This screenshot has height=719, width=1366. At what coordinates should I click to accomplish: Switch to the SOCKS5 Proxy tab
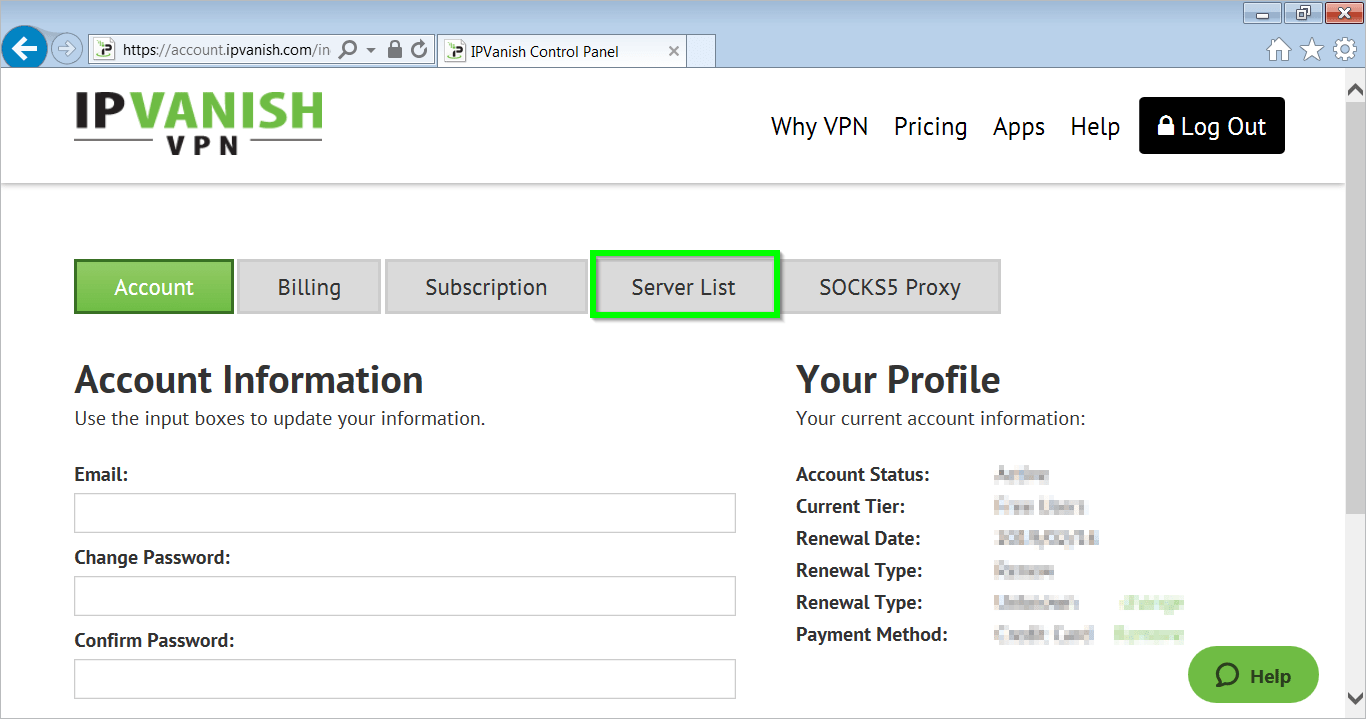890,287
